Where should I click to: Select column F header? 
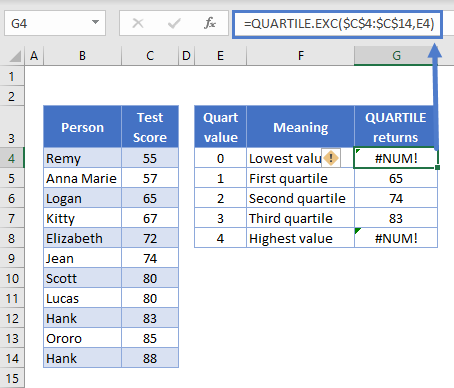tap(301, 56)
